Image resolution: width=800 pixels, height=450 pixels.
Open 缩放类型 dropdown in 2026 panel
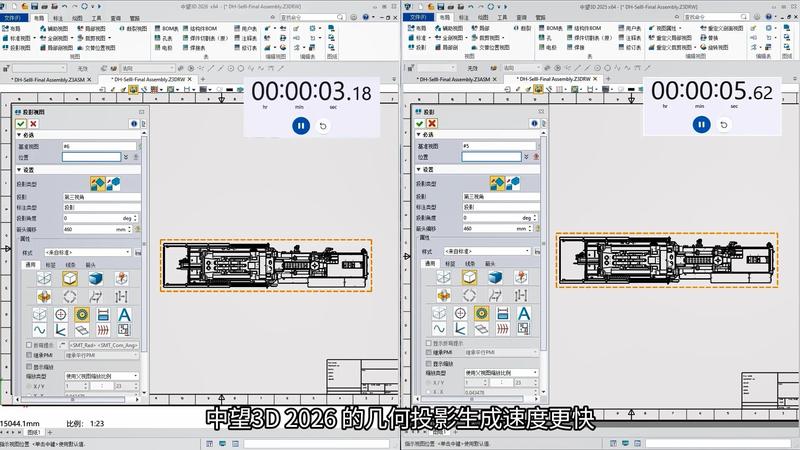pyautogui.click(x=102, y=376)
